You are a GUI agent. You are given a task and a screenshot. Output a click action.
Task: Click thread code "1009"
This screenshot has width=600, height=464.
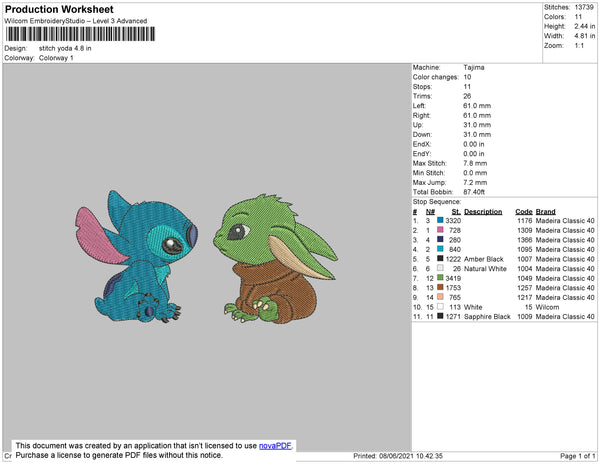(525, 316)
